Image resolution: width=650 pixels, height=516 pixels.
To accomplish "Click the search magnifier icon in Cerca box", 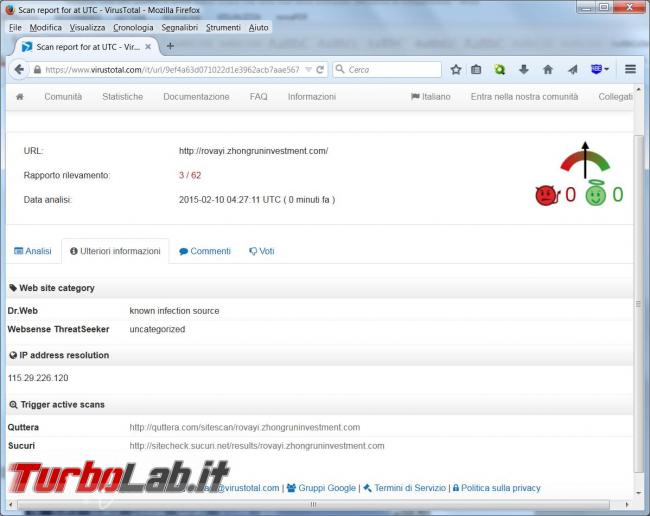I will pyautogui.click(x=340, y=69).
